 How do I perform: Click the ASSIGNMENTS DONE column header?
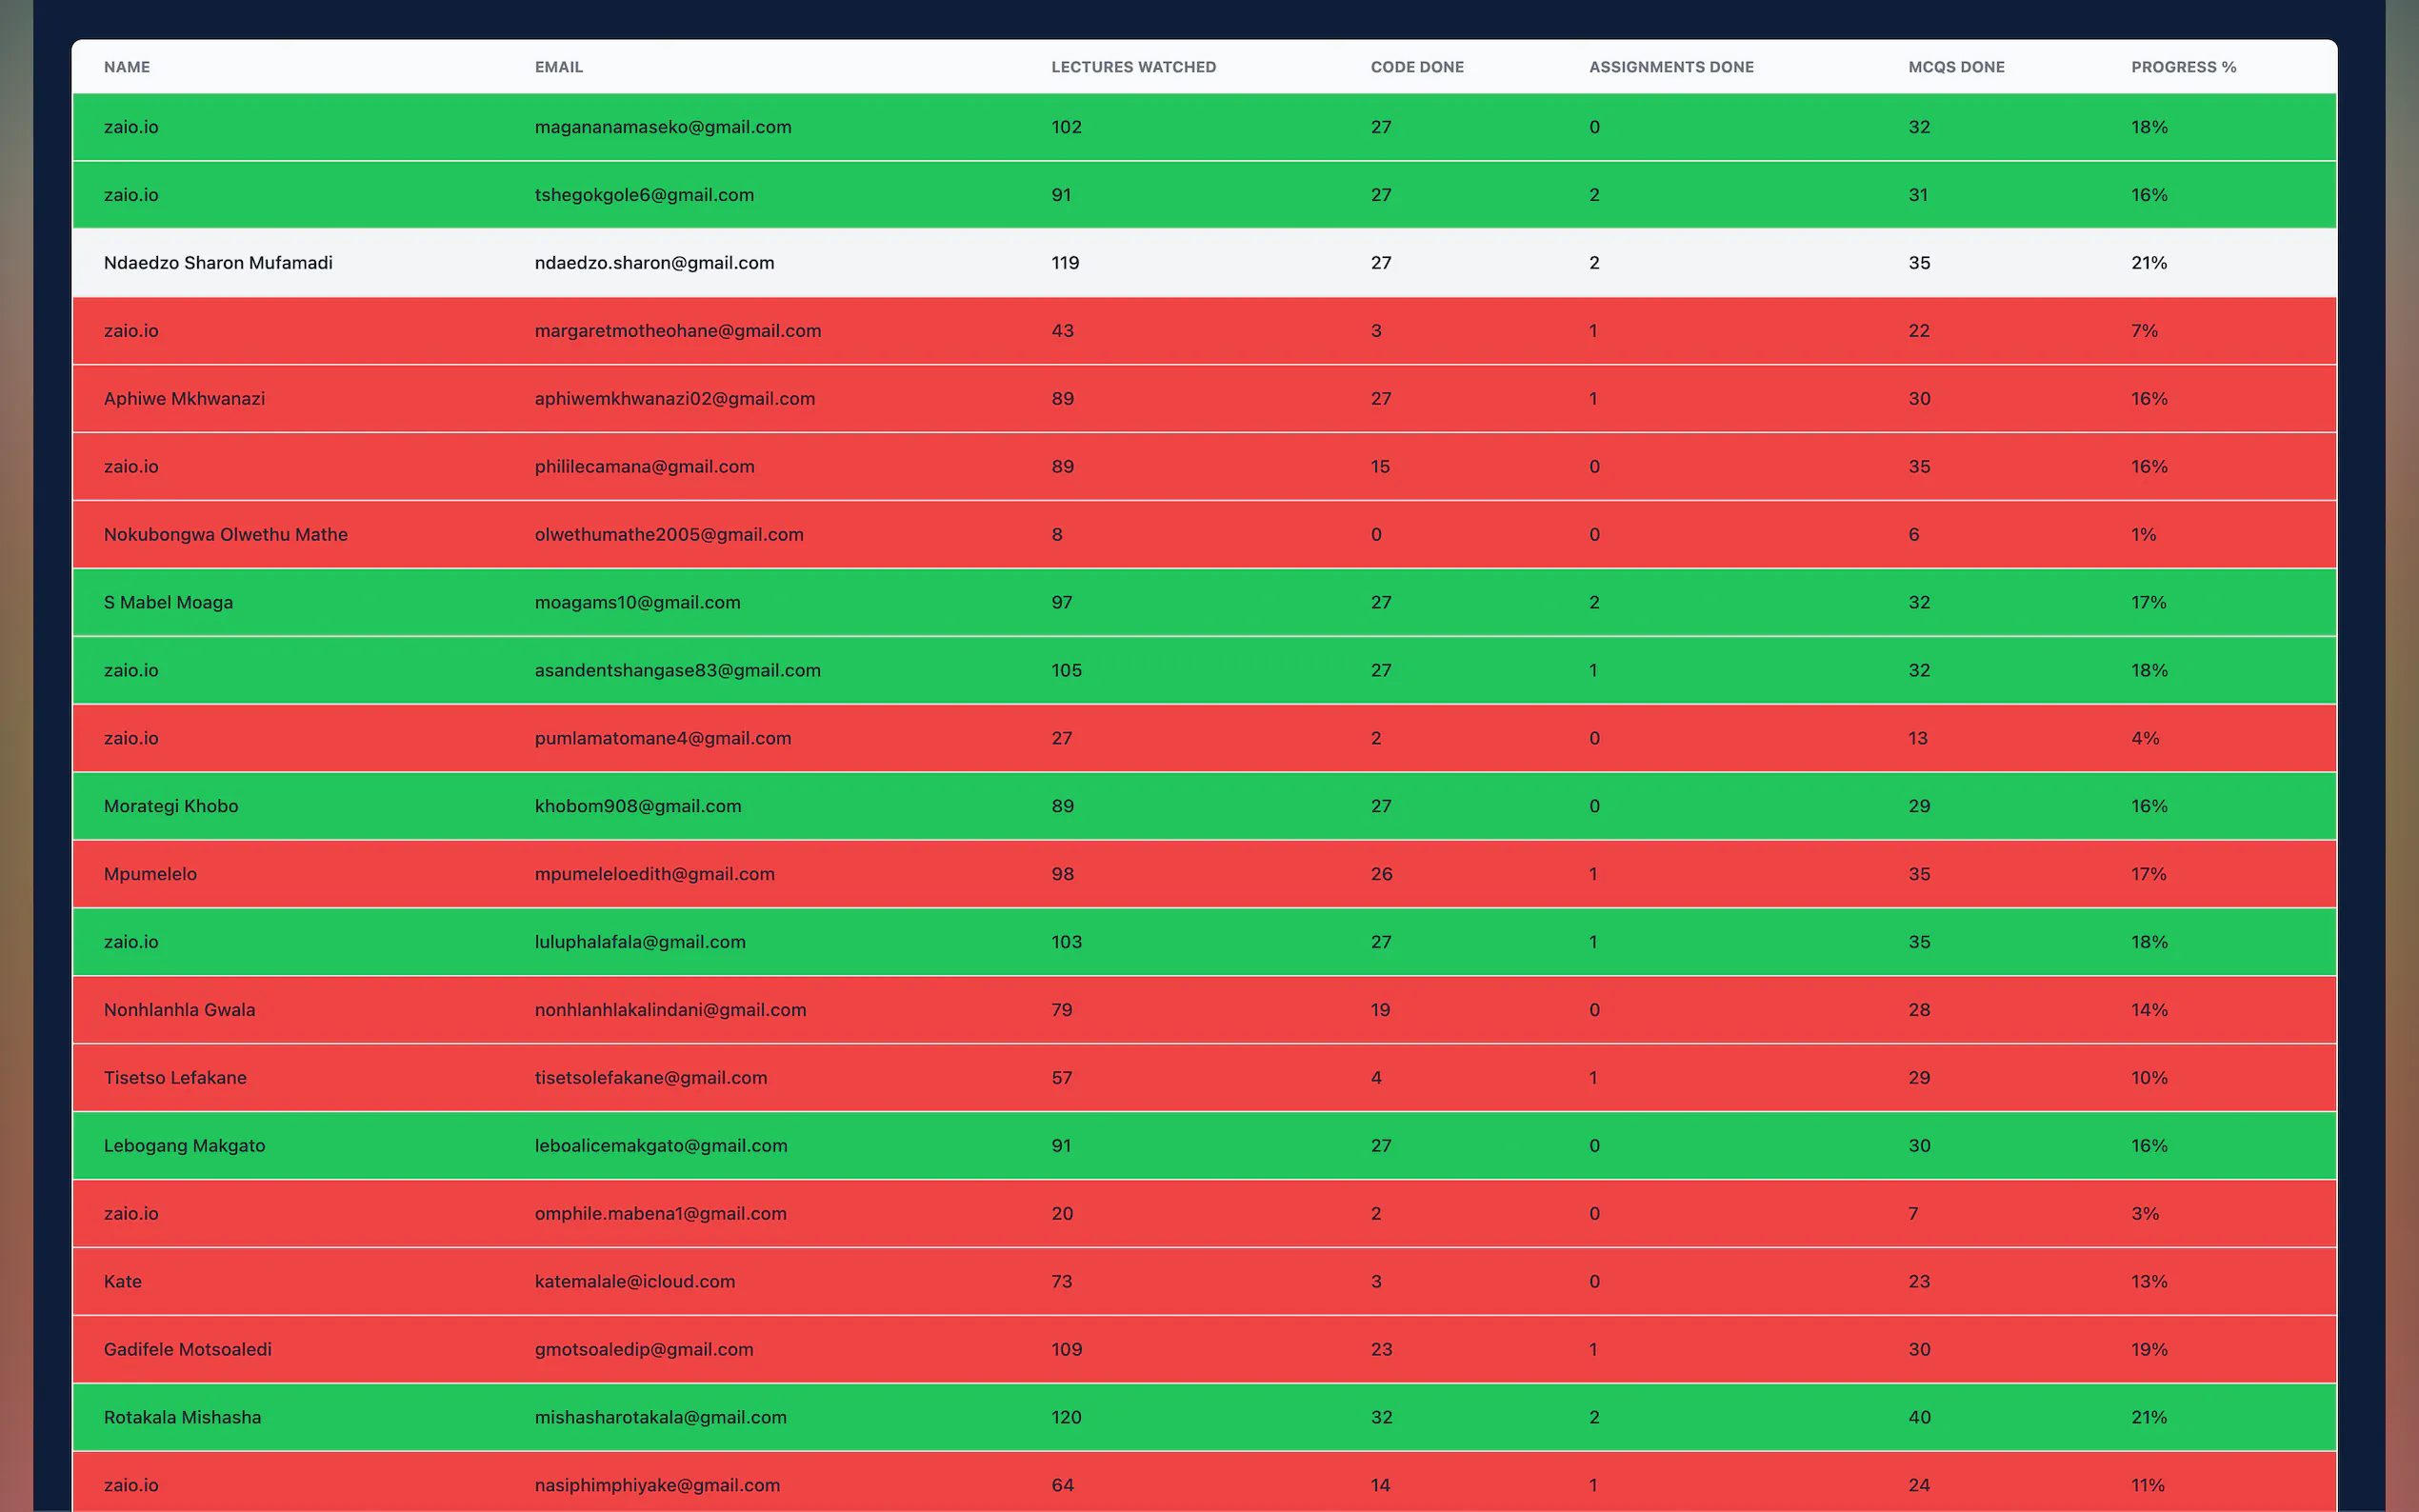(x=1670, y=67)
